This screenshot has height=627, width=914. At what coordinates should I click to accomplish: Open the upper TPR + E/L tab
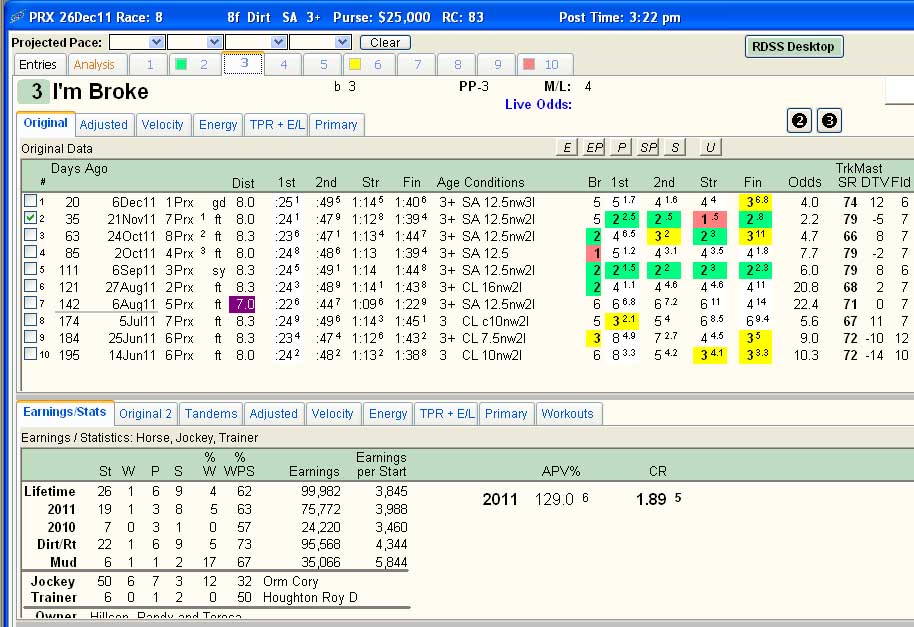pyautogui.click(x=277, y=125)
